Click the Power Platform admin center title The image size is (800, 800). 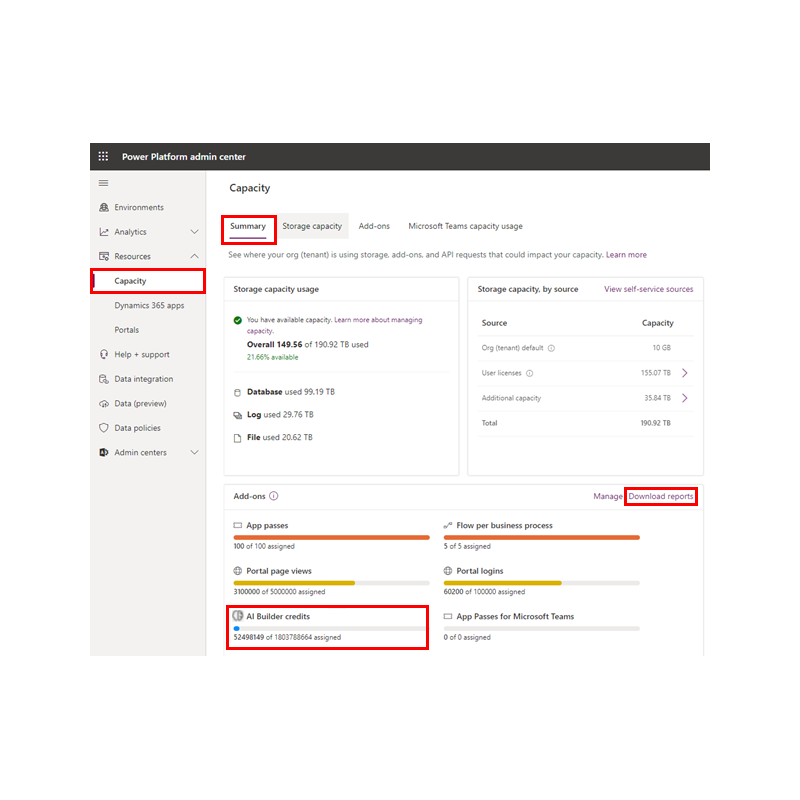[184, 157]
